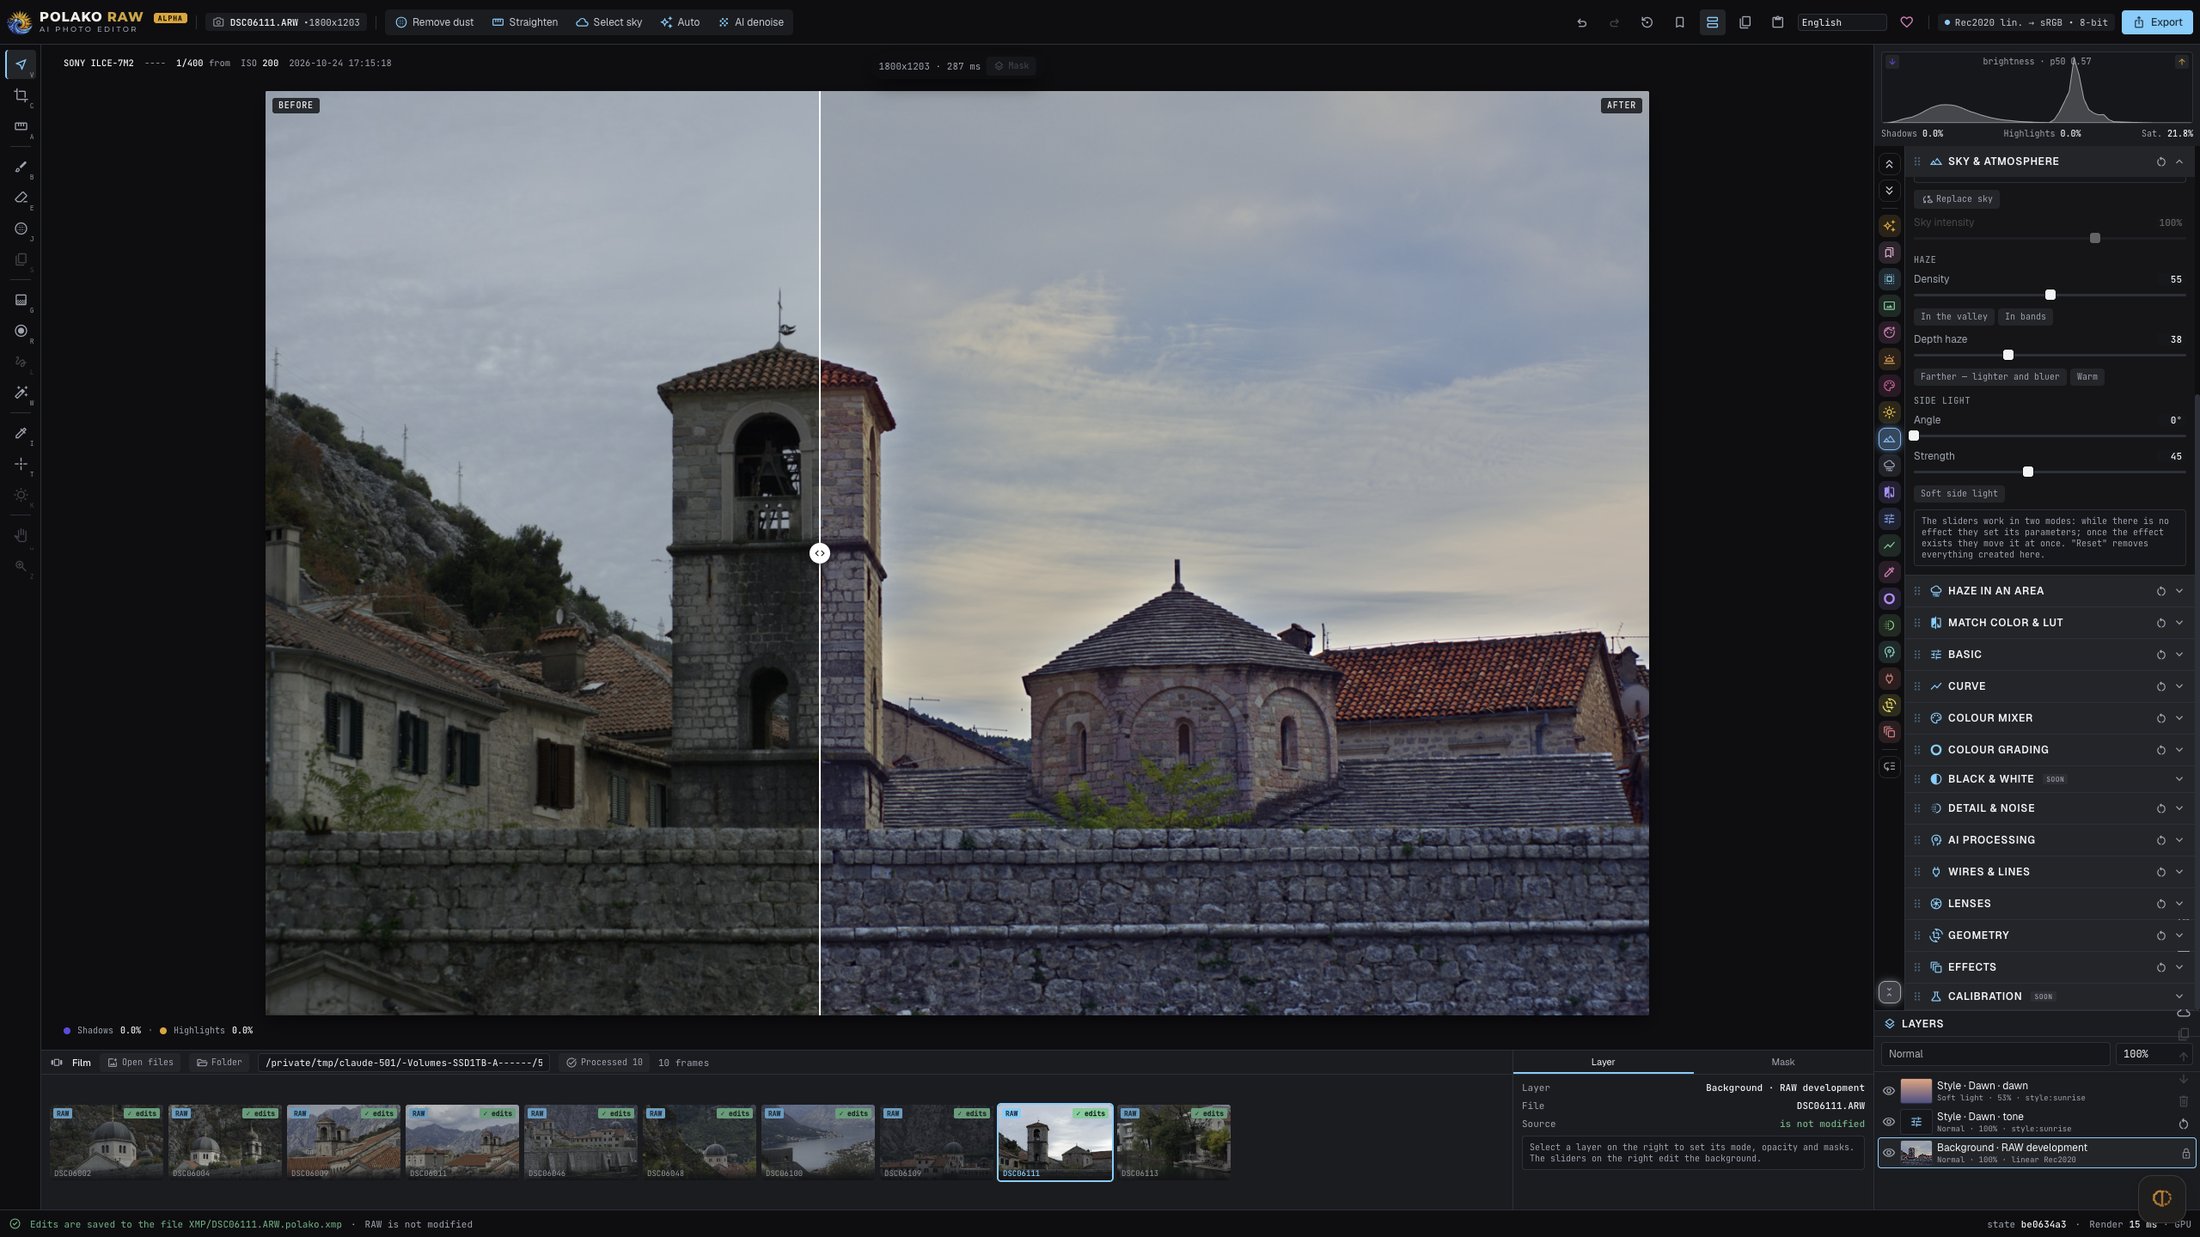
Task: Click the Export button
Action: [2157, 22]
